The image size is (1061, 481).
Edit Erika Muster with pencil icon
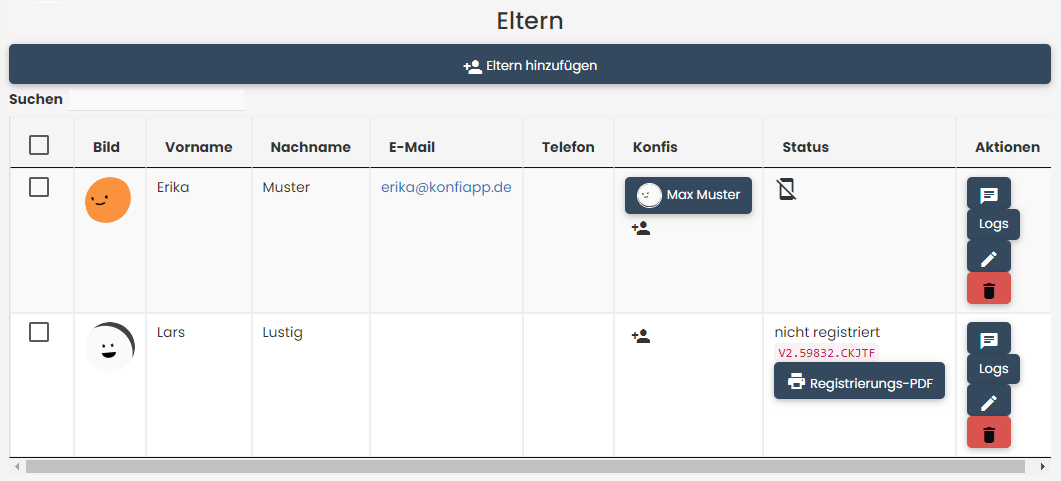(x=989, y=258)
